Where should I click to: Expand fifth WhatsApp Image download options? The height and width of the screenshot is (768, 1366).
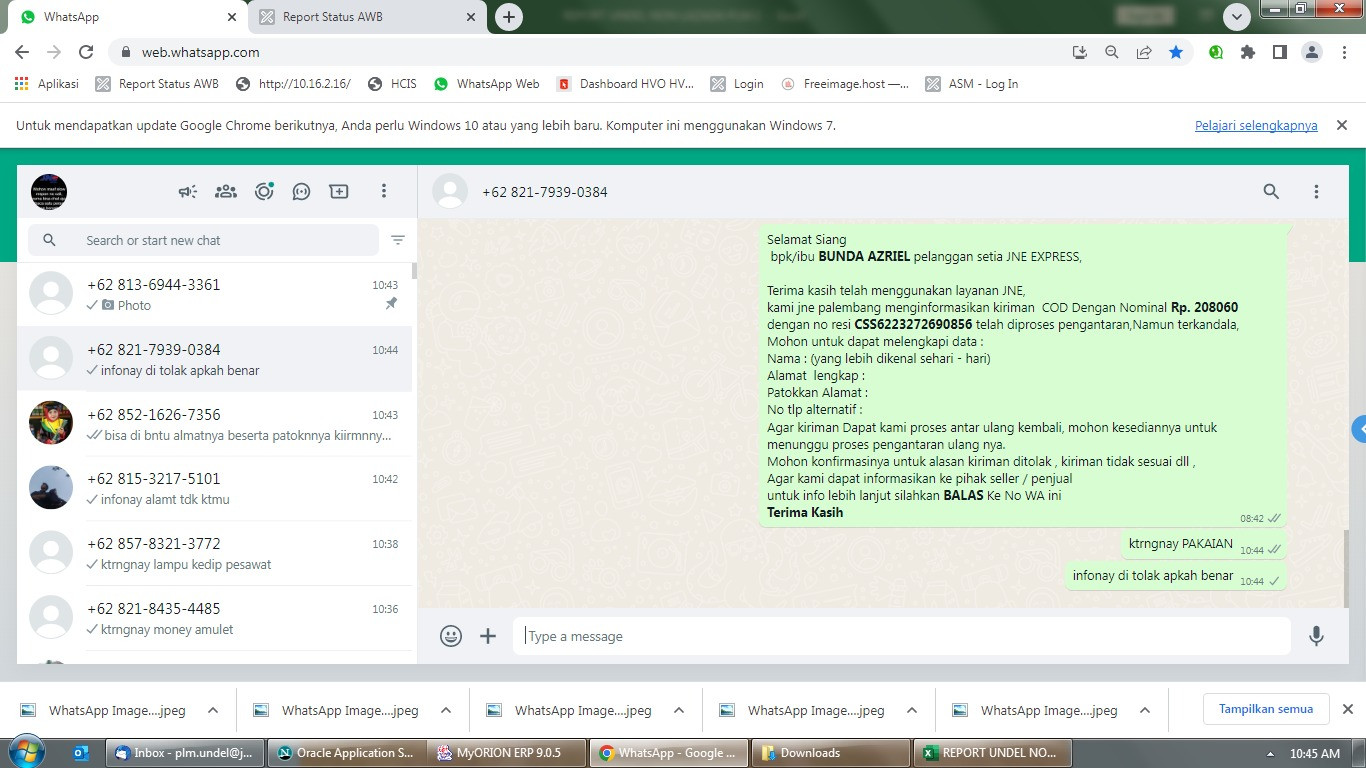pos(1145,711)
